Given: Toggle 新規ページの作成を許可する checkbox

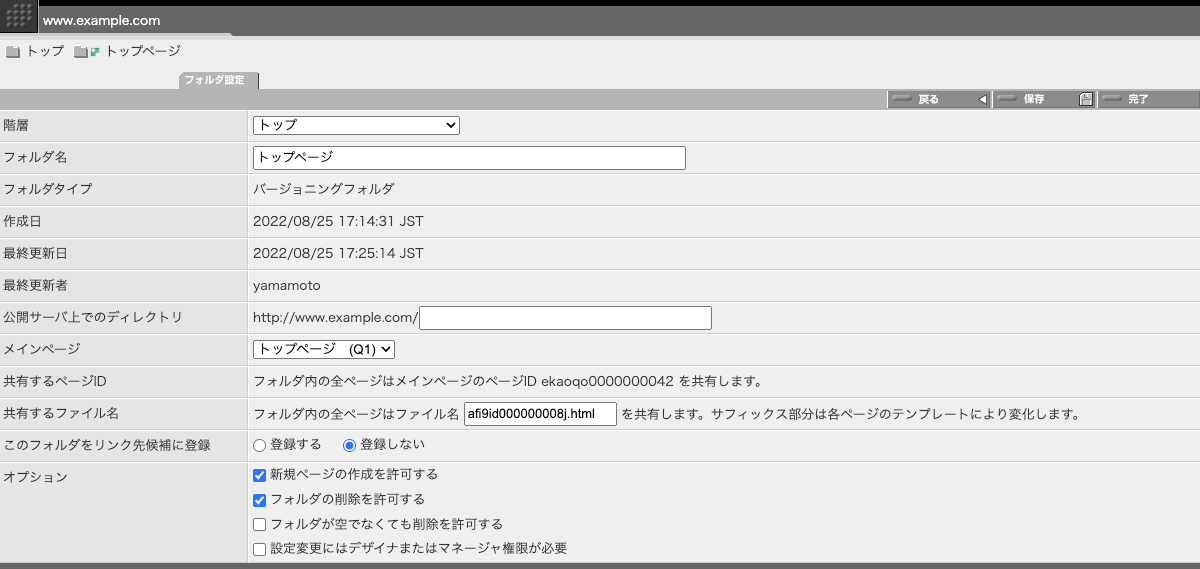Looking at the screenshot, I should (x=260, y=474).
